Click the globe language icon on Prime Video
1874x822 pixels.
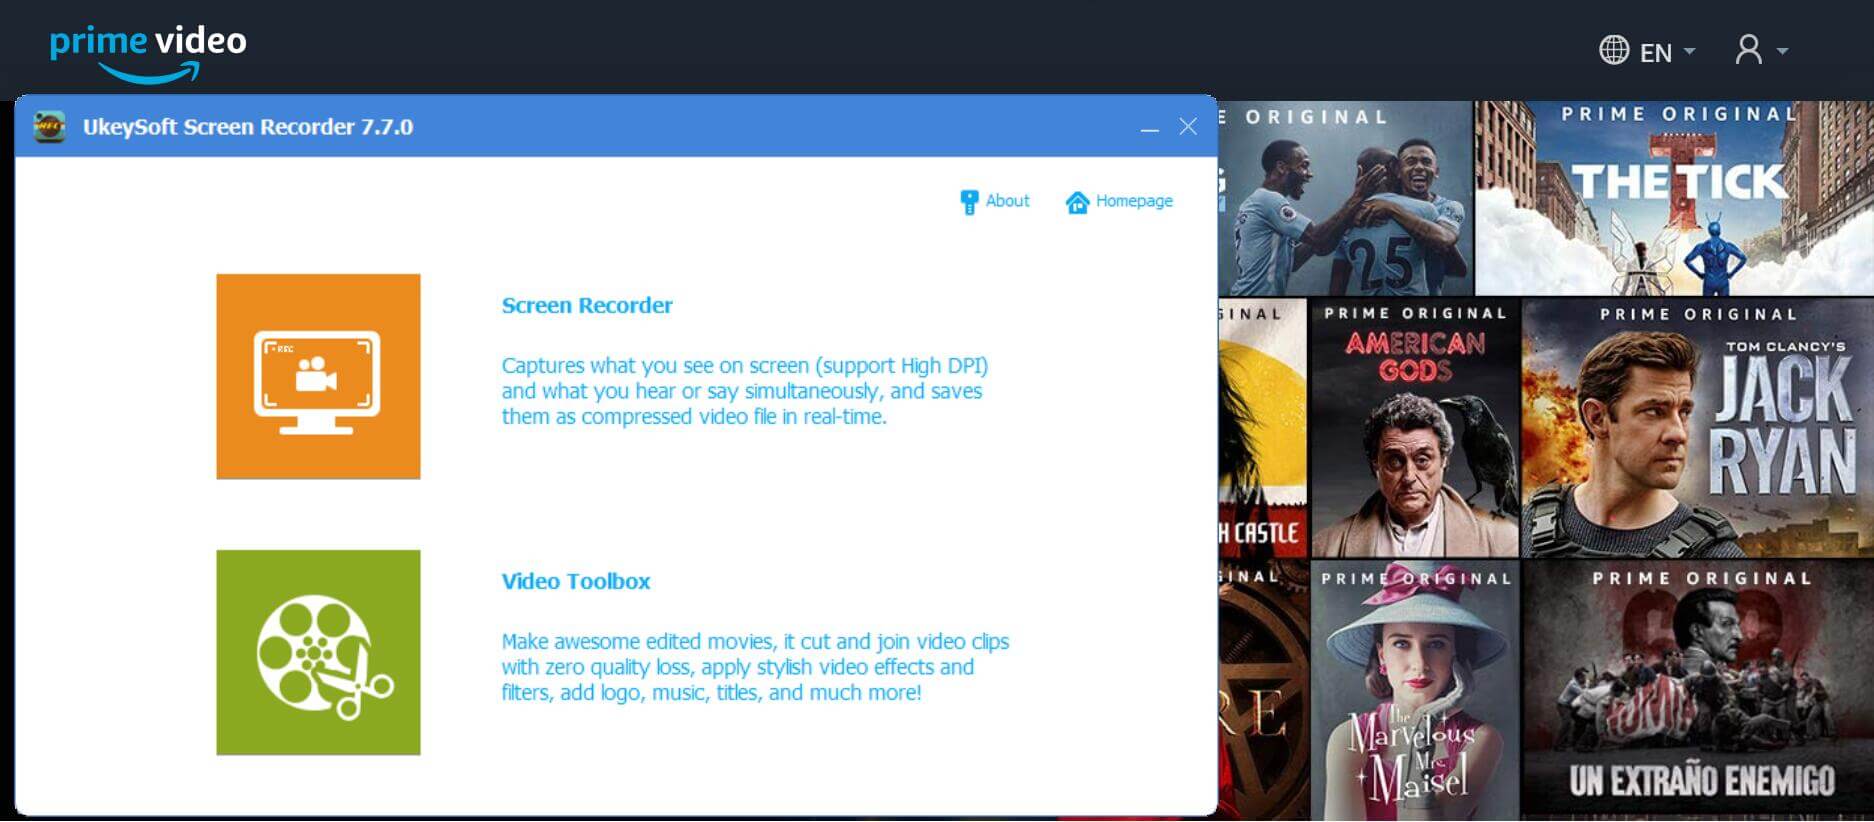click(x=1614, y=50)
